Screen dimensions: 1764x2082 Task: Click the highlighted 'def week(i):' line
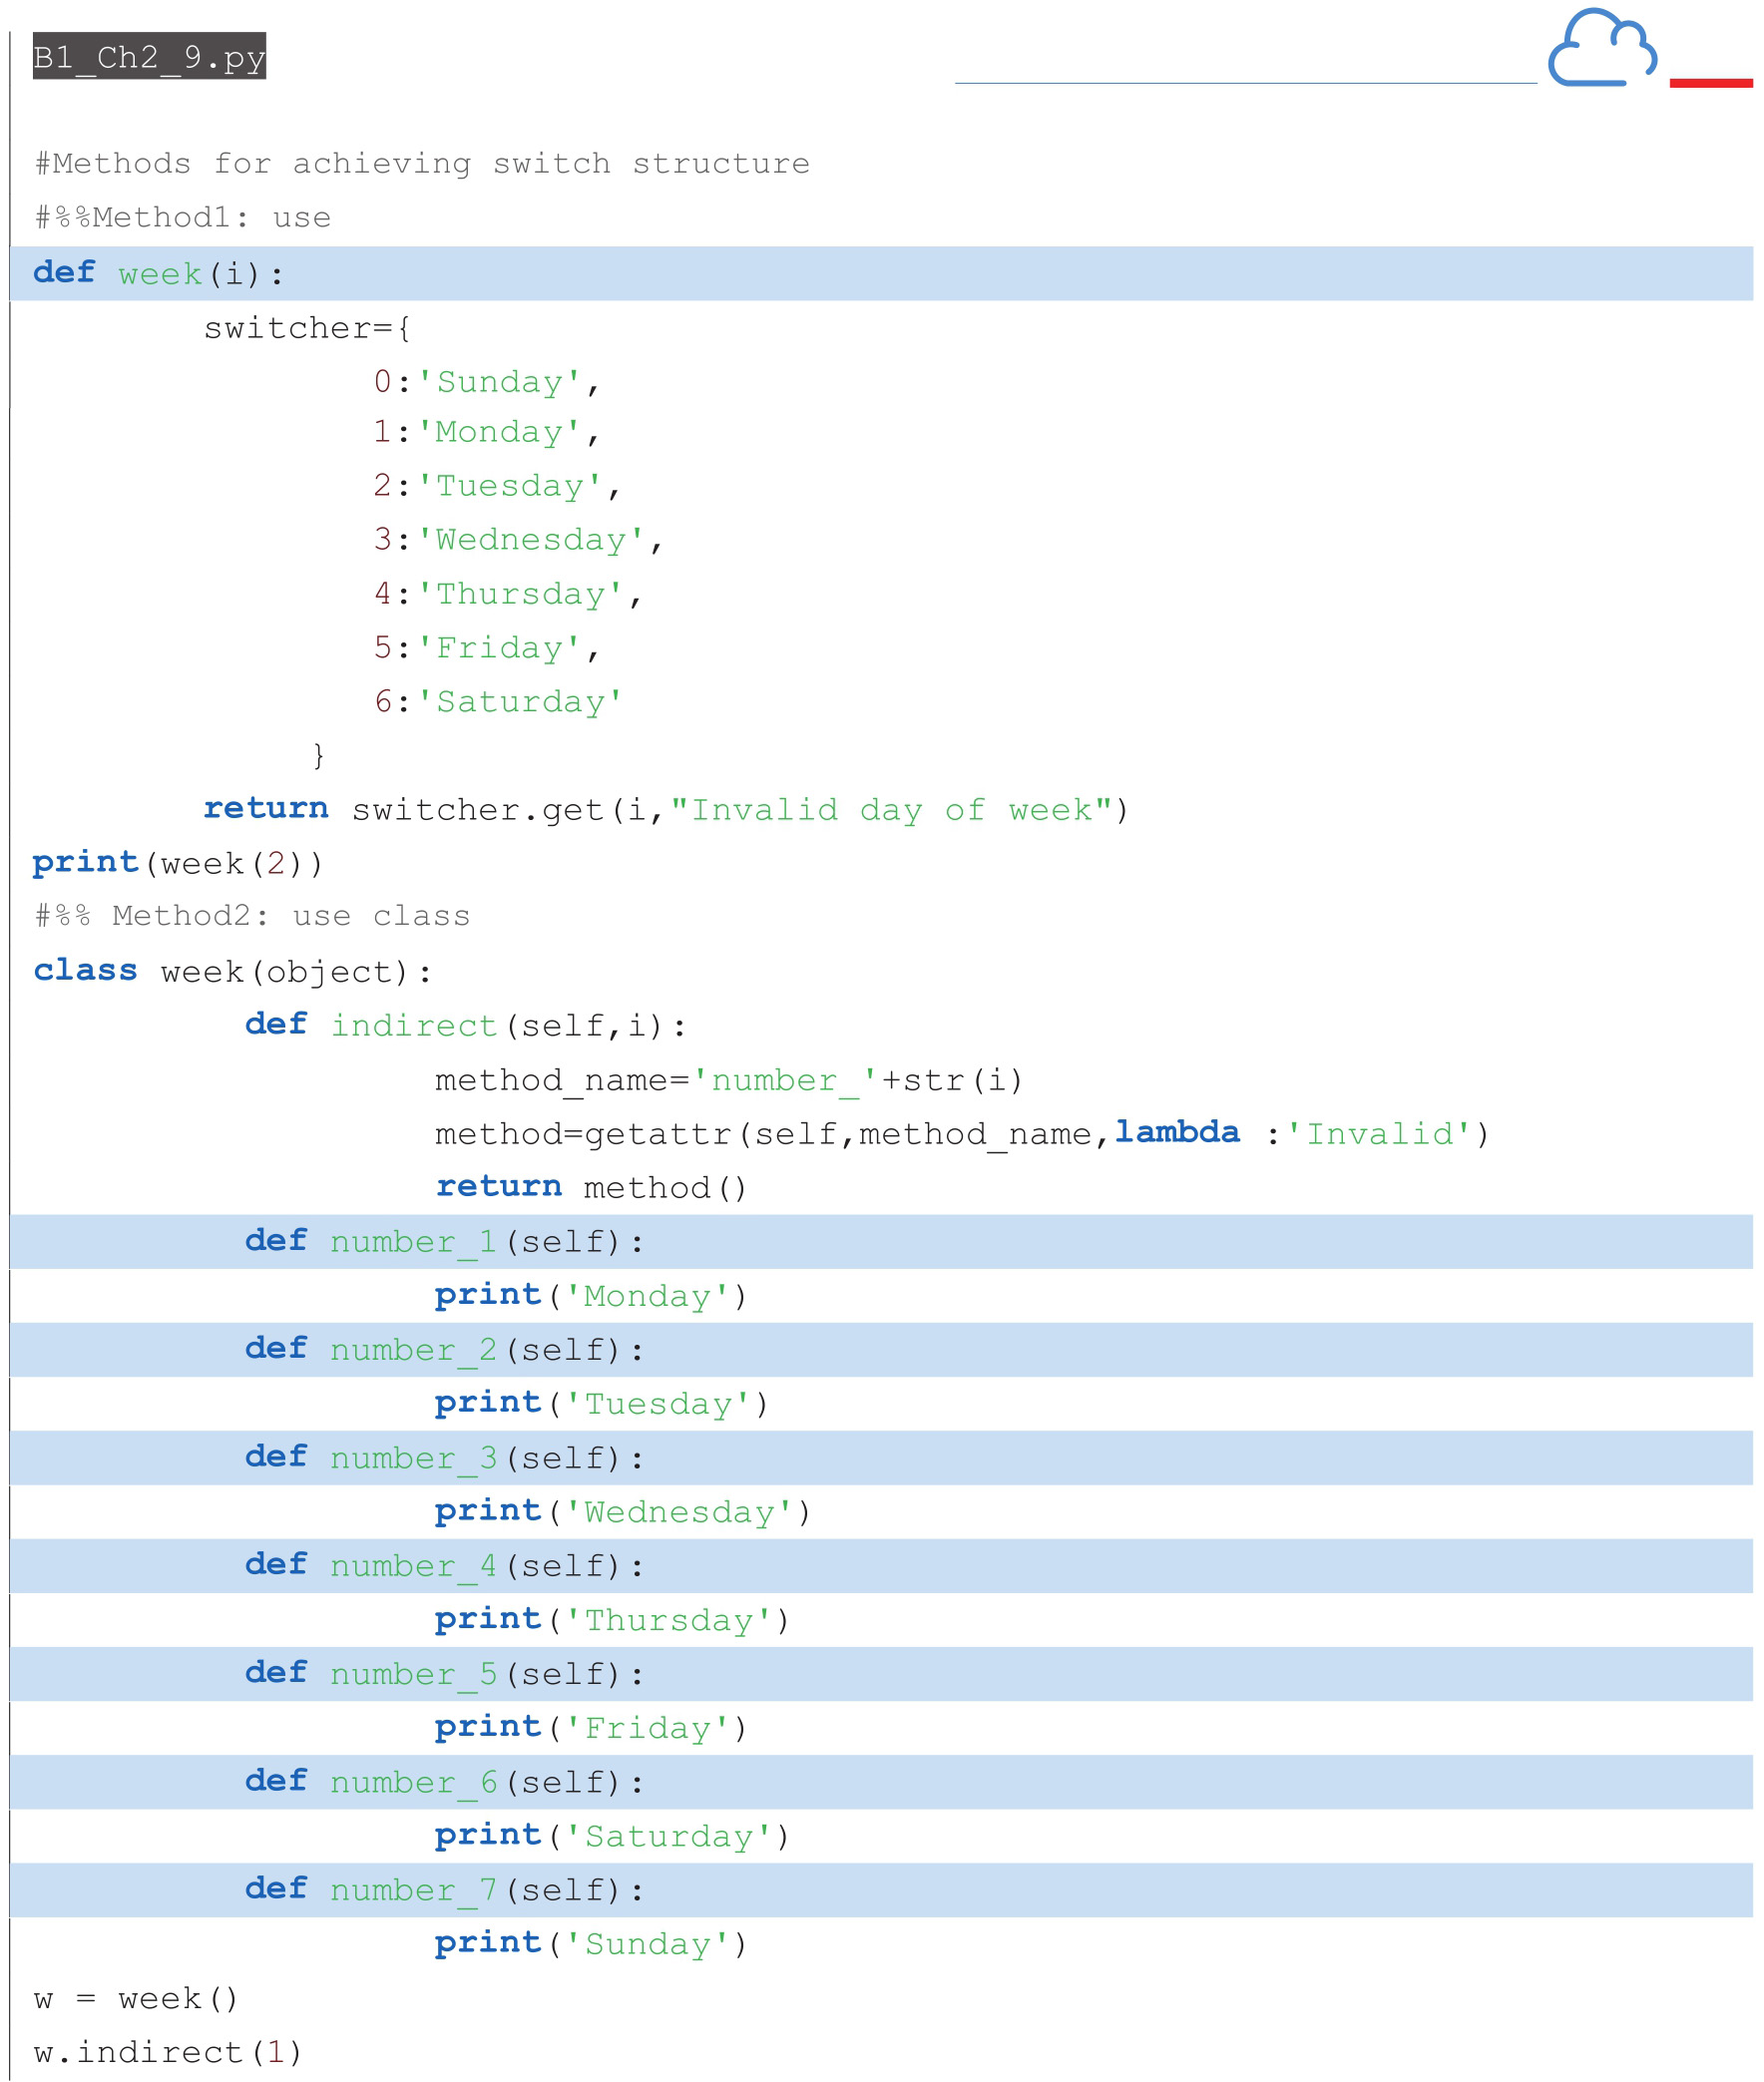(x=158, y=273)
